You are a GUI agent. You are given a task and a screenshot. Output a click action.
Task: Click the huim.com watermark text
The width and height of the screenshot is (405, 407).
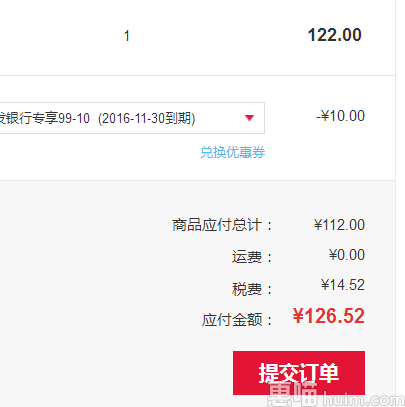pos(363,399)
